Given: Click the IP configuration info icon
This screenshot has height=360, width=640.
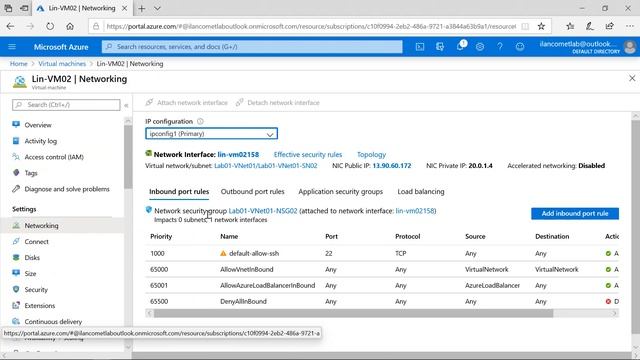Looking at the screenshot, I should click(x=200, y=121).
